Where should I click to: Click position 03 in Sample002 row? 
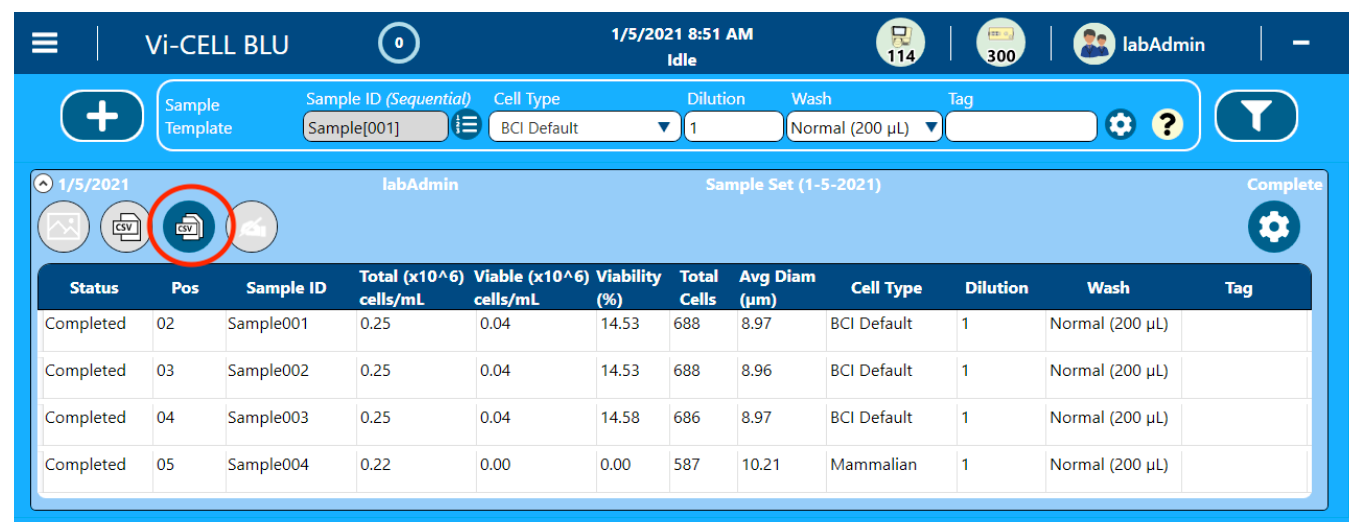[165, 371]
